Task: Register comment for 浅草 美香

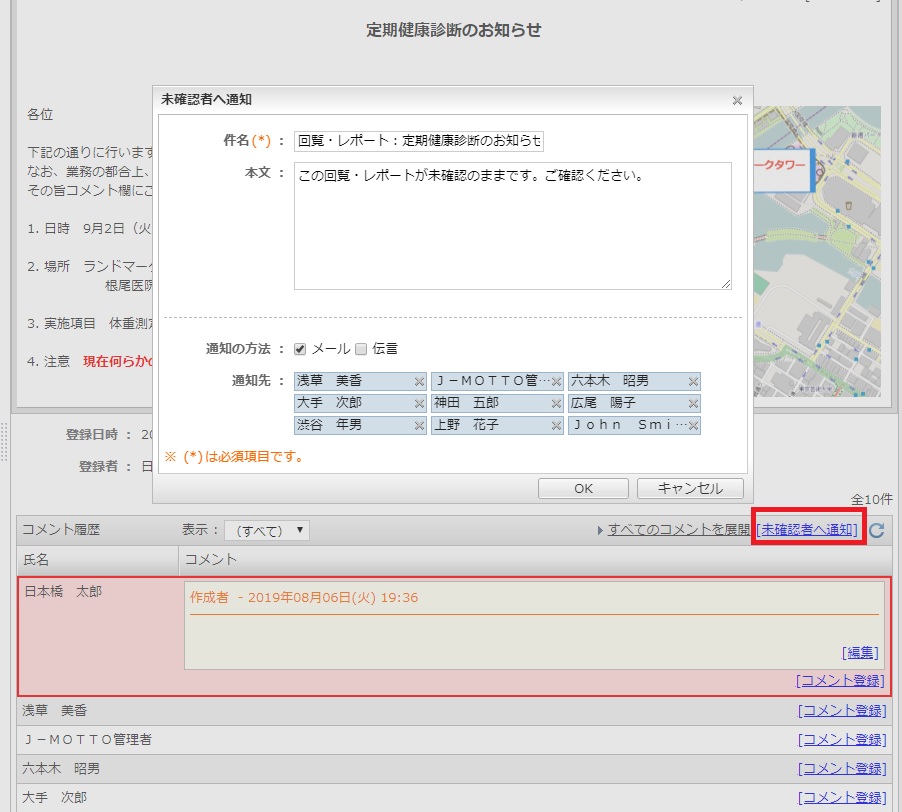Action: 842,711
